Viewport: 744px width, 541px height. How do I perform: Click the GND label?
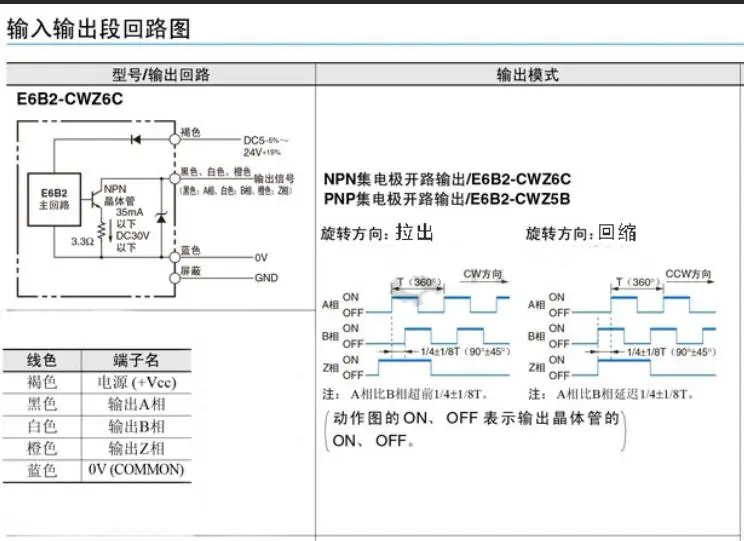coord(266,278)
